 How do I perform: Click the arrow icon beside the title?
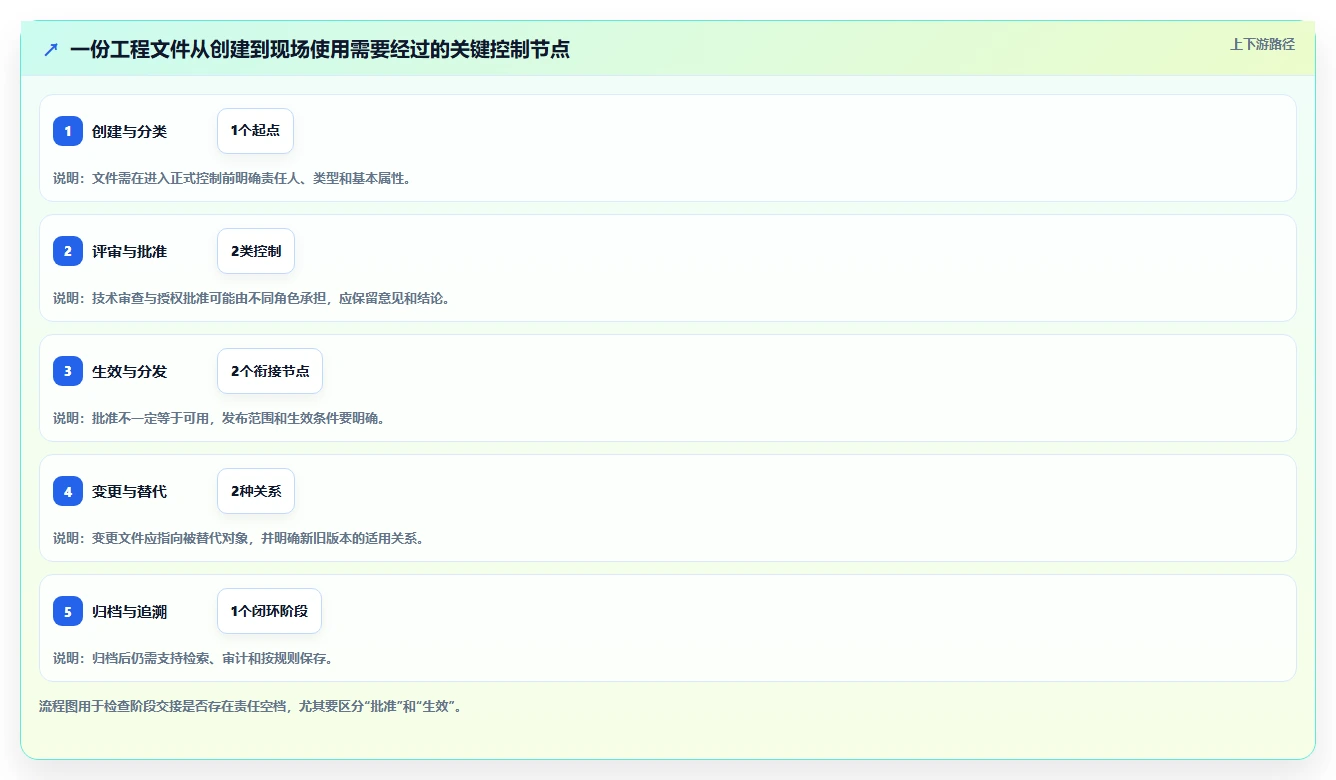[51, 49]
